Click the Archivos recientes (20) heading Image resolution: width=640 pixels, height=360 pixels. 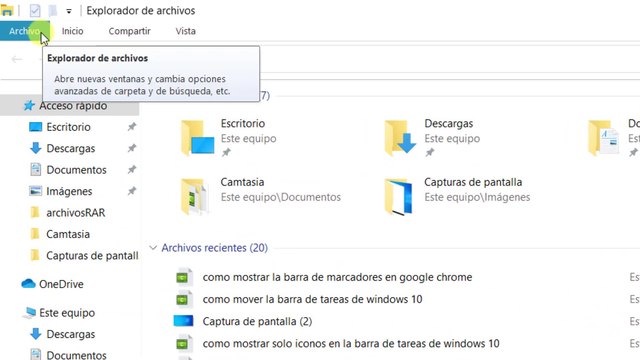pos(215,248)
